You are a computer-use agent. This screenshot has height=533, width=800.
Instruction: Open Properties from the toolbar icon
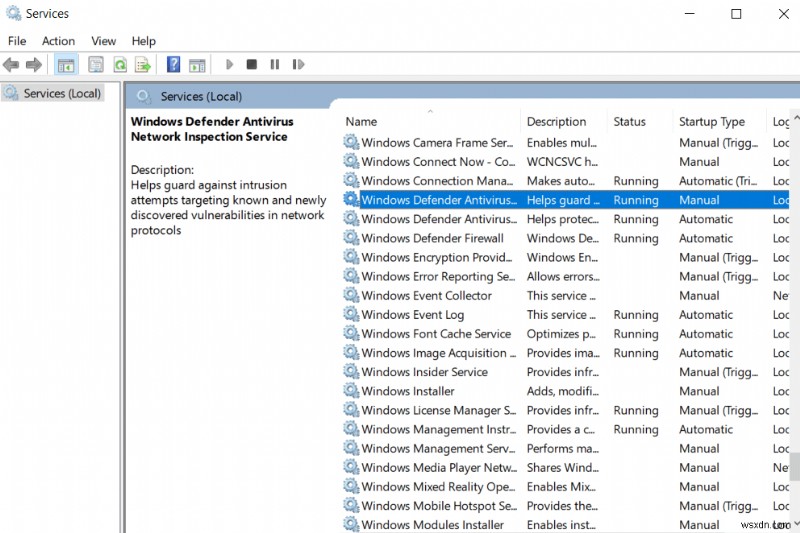[x=96, y=65]
